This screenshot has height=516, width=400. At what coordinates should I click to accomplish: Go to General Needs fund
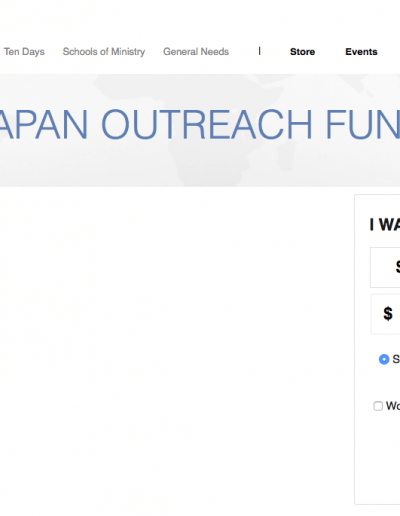(x=196, y=52)
